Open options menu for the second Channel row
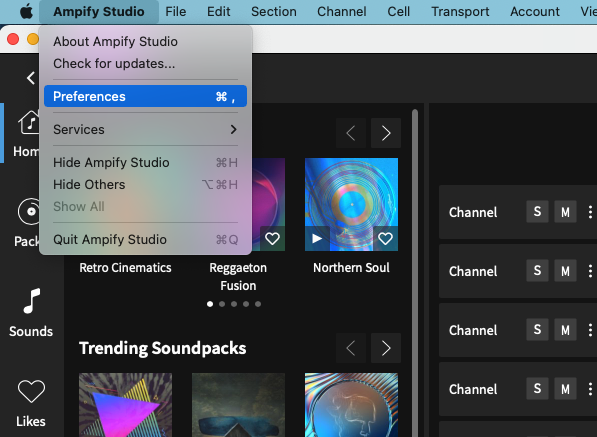 point(590,271)
